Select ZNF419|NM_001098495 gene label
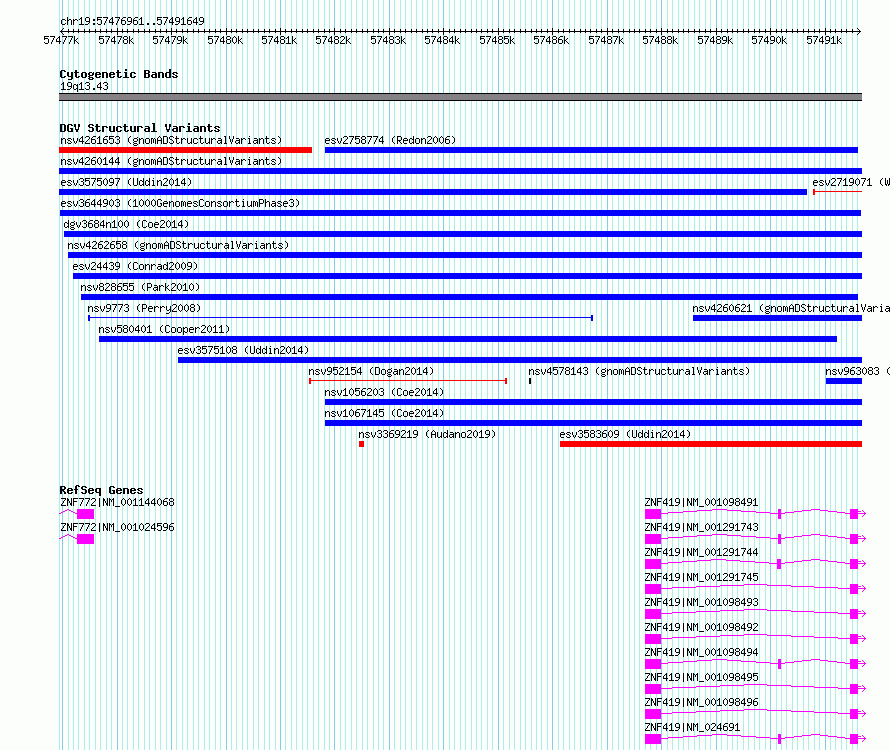This screenshot has height=750, width=890. (702, 677)
